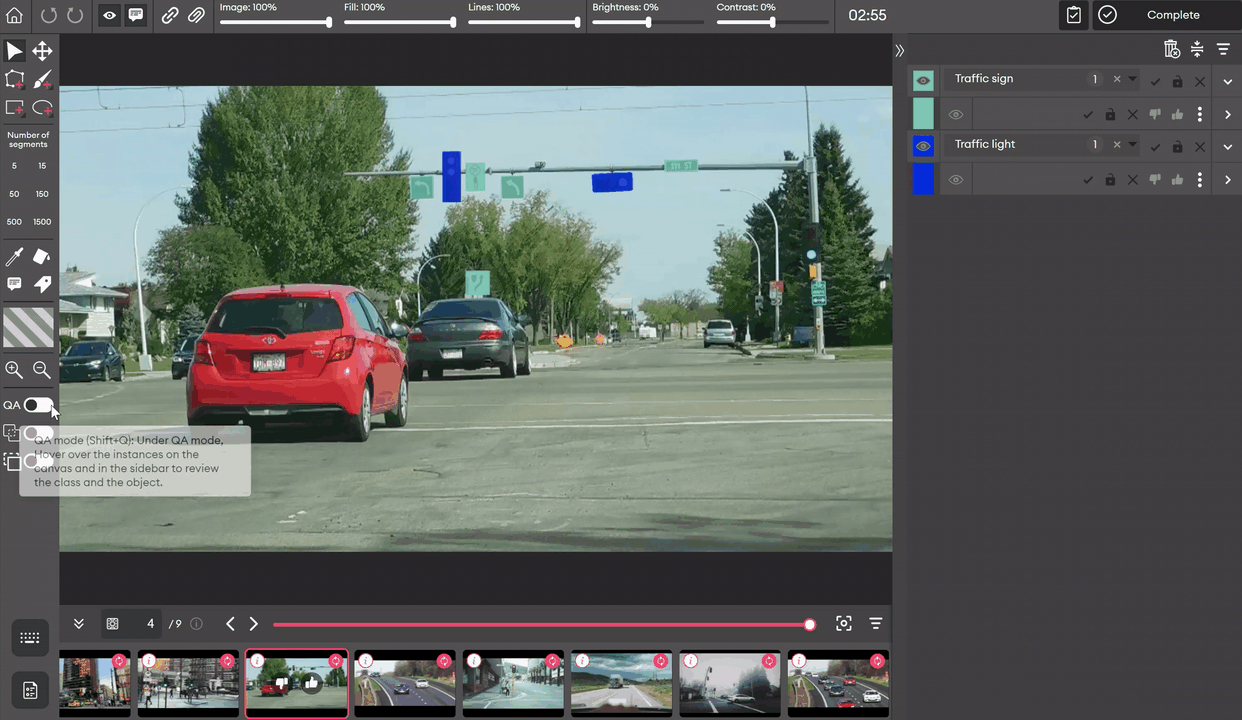Toggle the QA mode switch
Viewport: 1242px width, 720px height.
[38, 405]
